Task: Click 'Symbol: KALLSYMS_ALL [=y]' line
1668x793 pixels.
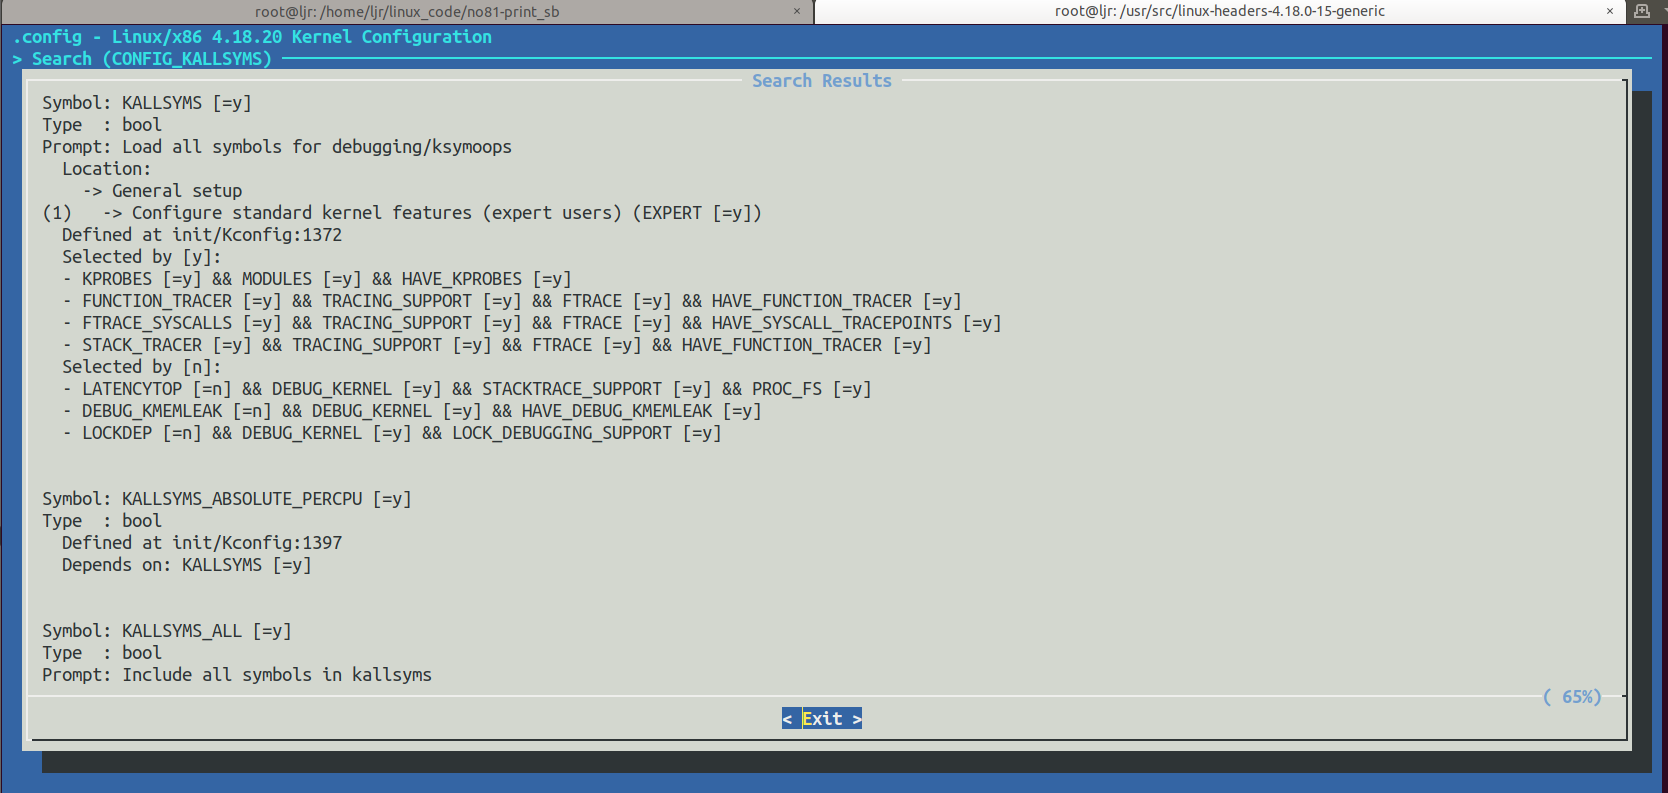Action: point(167,631)
